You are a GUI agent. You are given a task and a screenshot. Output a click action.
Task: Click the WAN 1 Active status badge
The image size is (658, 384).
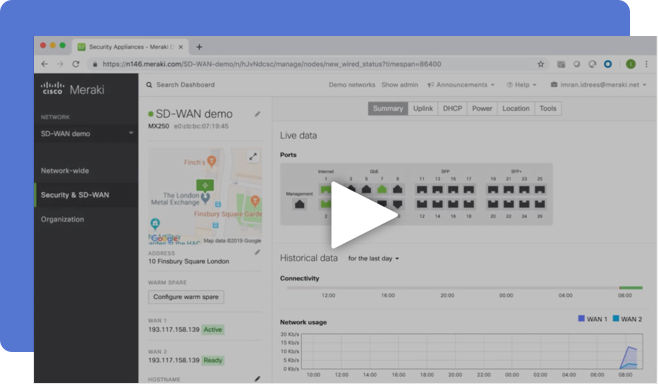213,329
